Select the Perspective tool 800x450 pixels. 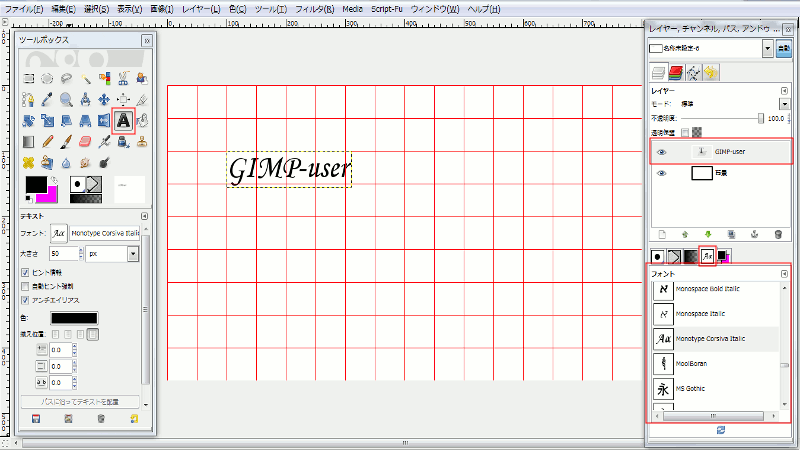(85, 121)
